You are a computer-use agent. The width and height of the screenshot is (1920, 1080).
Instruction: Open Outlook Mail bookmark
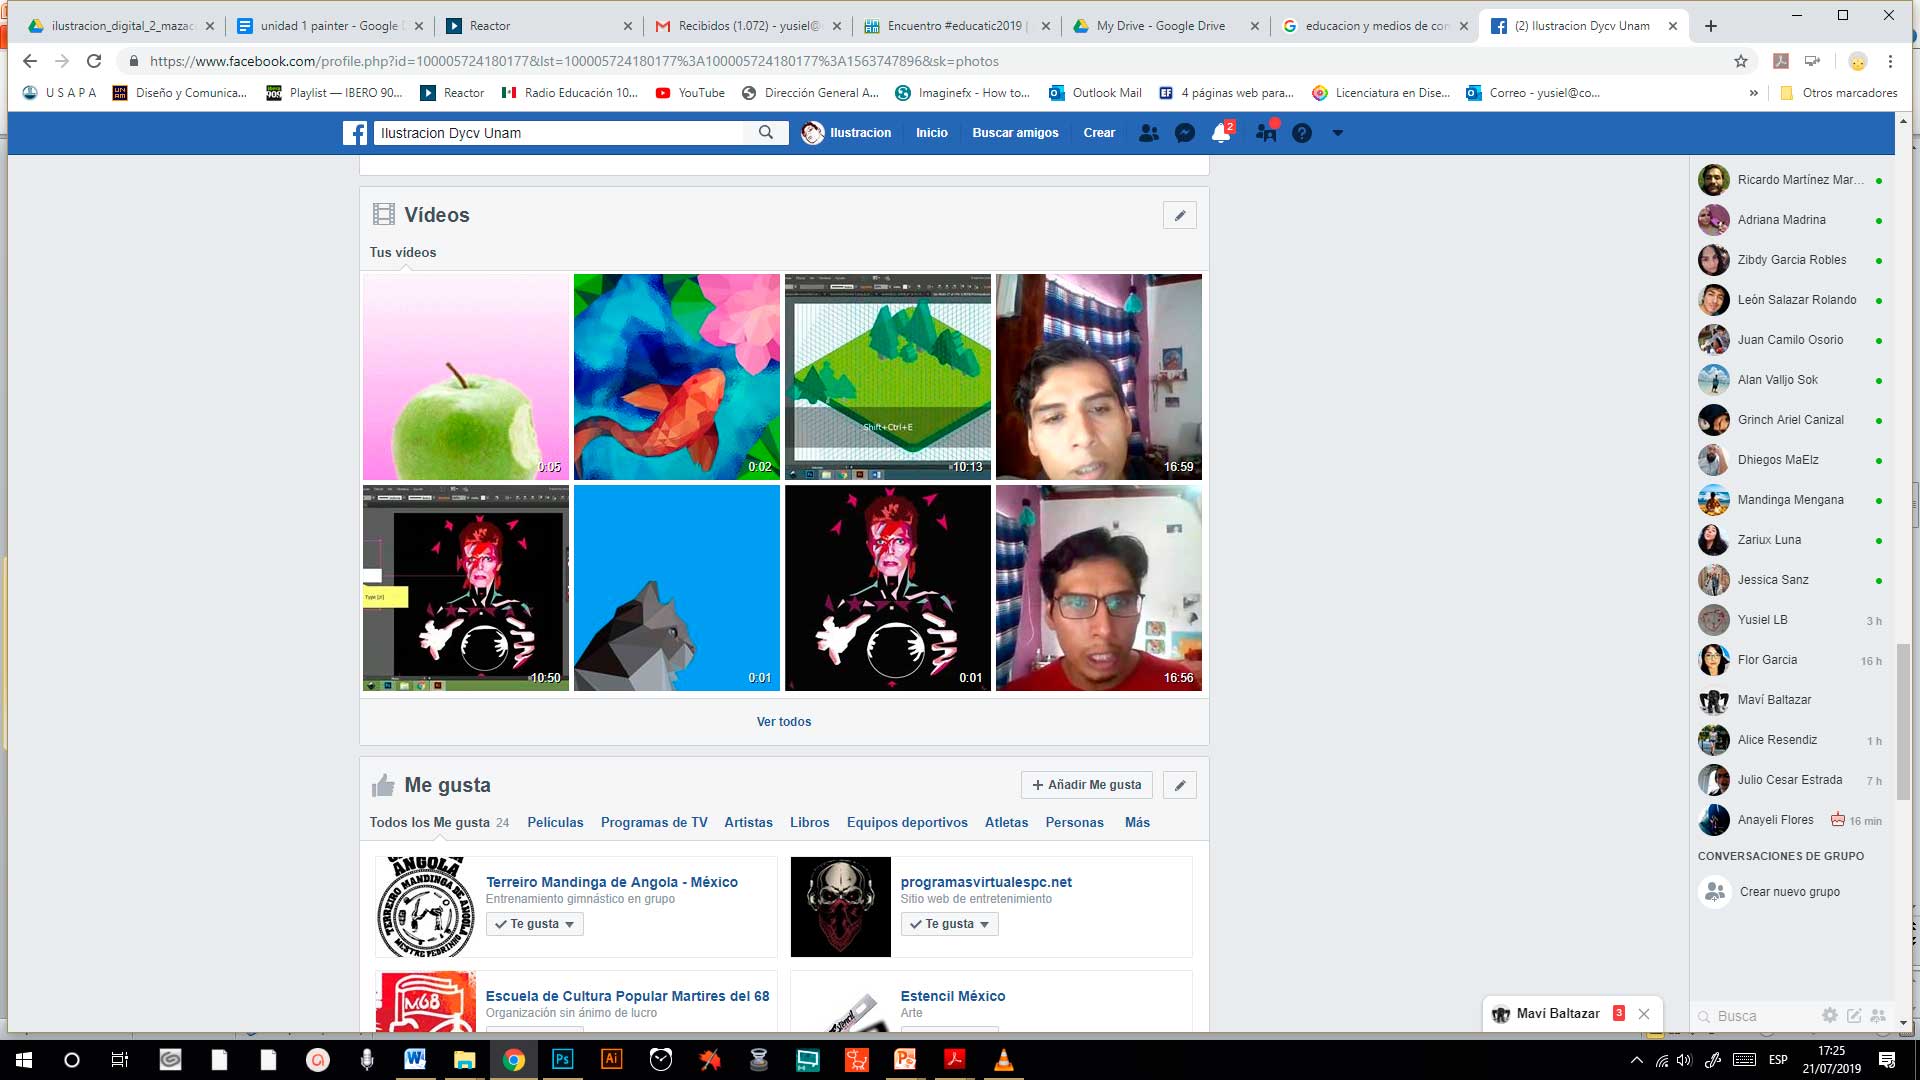(1095, 93)
